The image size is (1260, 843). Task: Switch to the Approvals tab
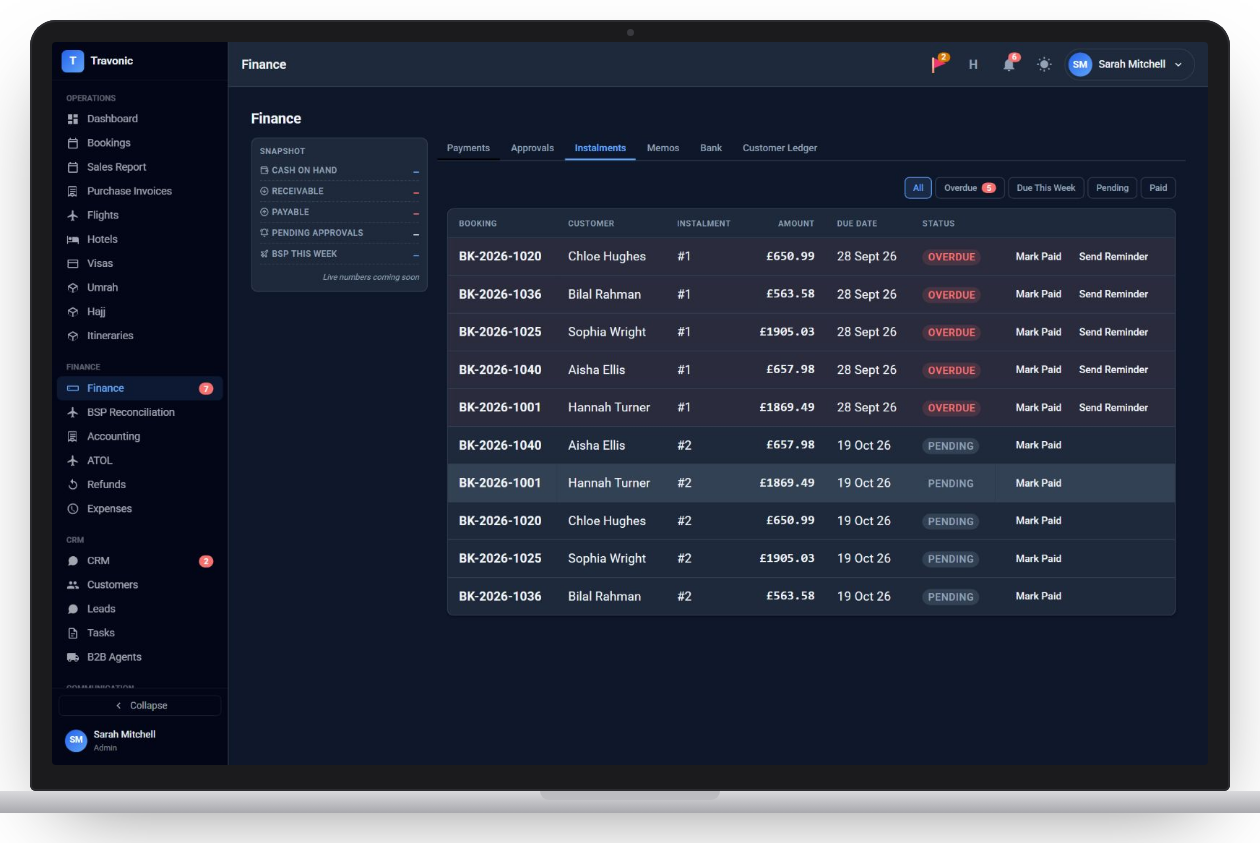click(x=532, y=148)
